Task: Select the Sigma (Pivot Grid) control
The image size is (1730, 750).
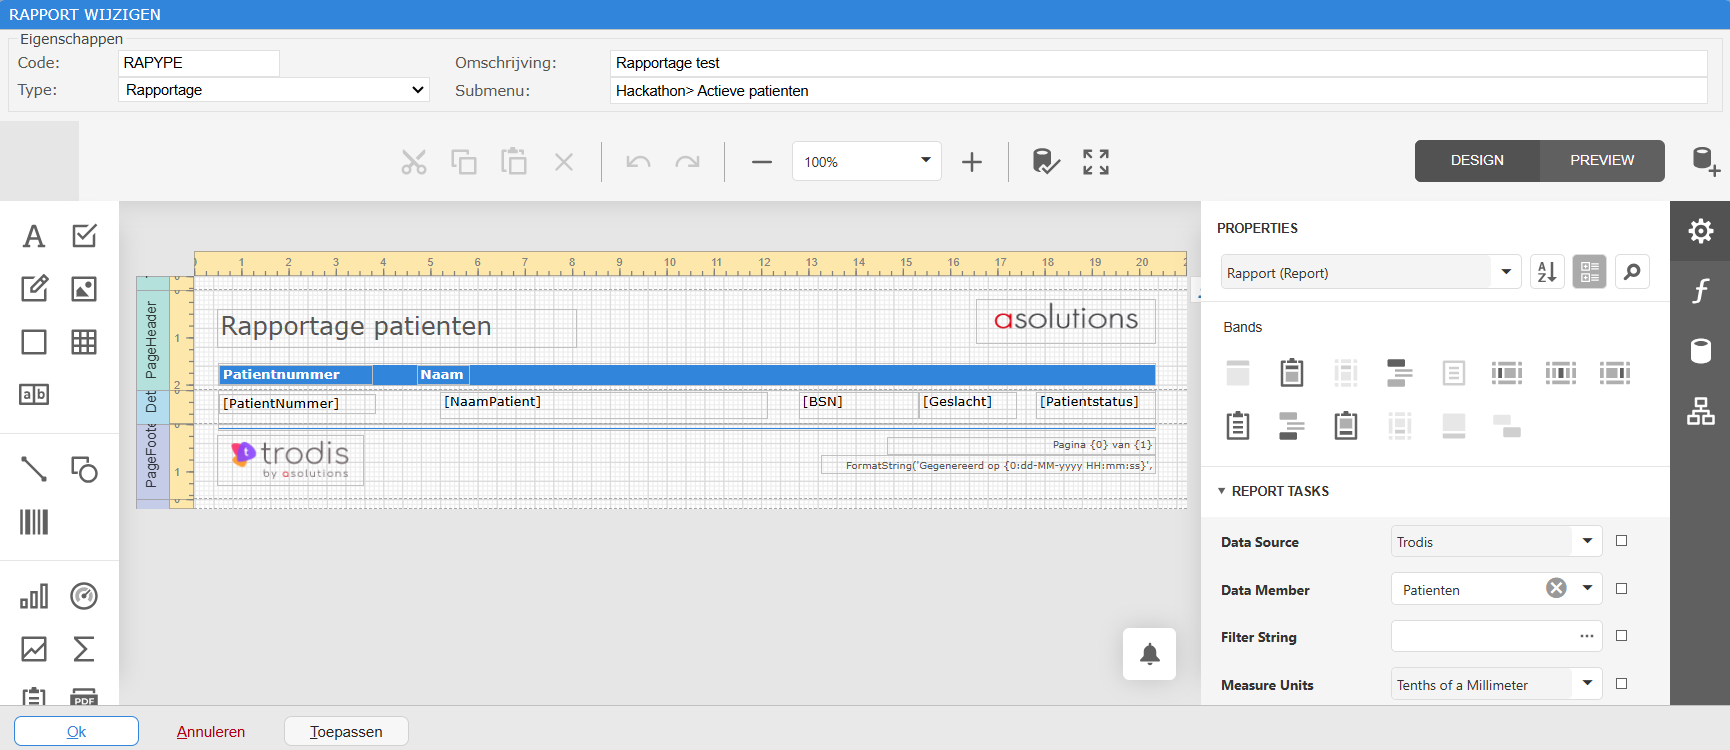Action: 84,649
